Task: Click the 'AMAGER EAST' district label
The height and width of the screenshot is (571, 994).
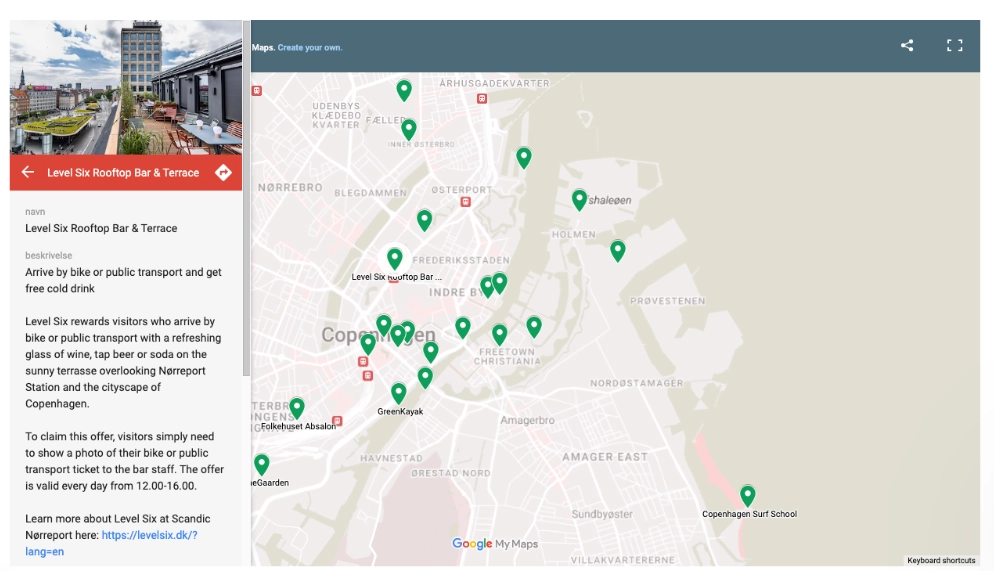Action: (x=605, y=457)
